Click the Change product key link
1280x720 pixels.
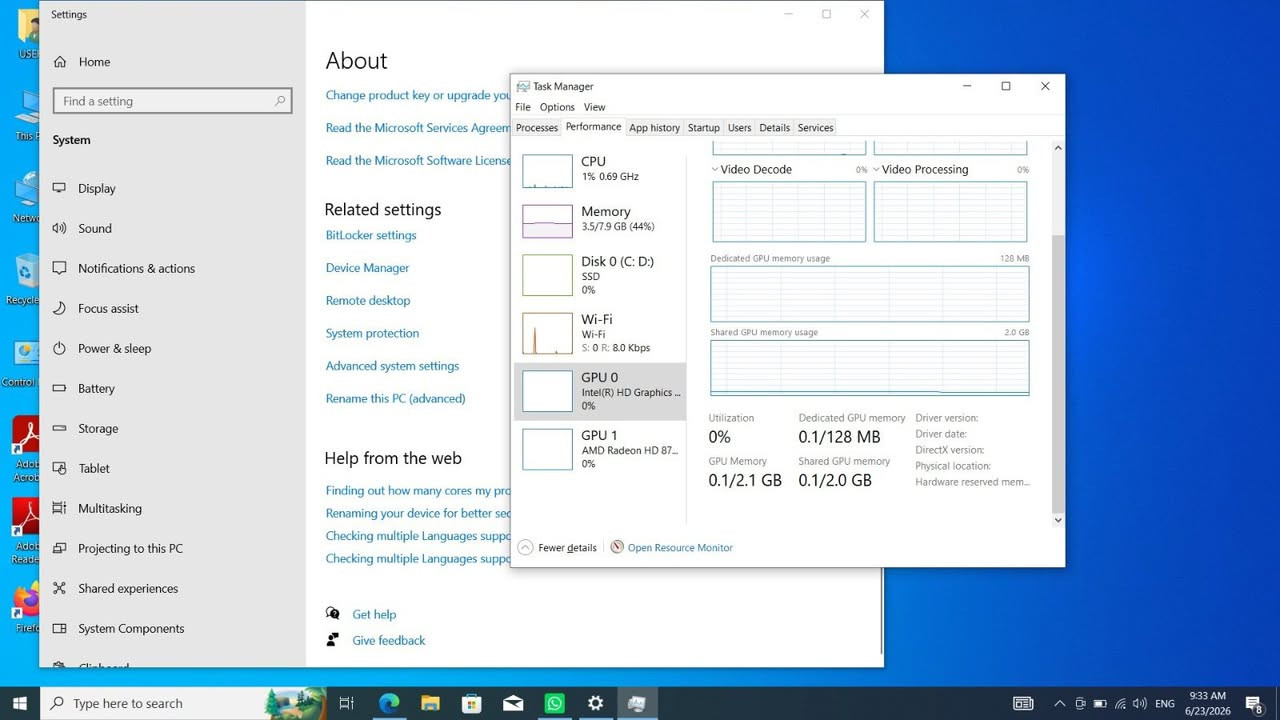(x=418, y=95)
